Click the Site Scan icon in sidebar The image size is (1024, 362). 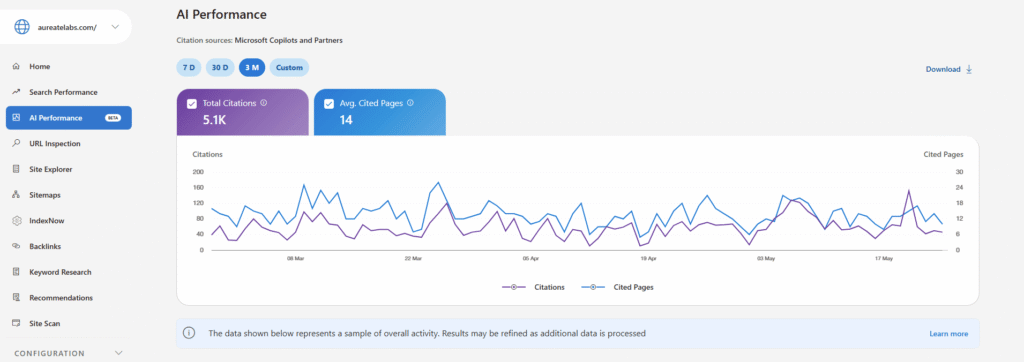point(16,323)
